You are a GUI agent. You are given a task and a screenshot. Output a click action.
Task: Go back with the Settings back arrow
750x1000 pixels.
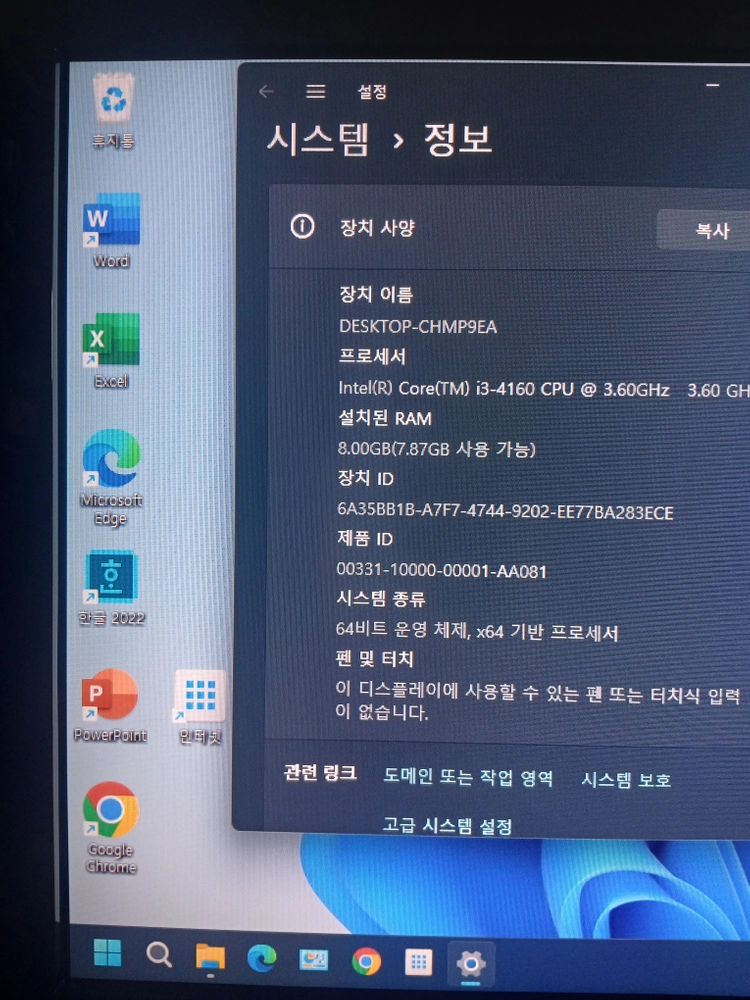pyautogui.click(x=267, y=92)
